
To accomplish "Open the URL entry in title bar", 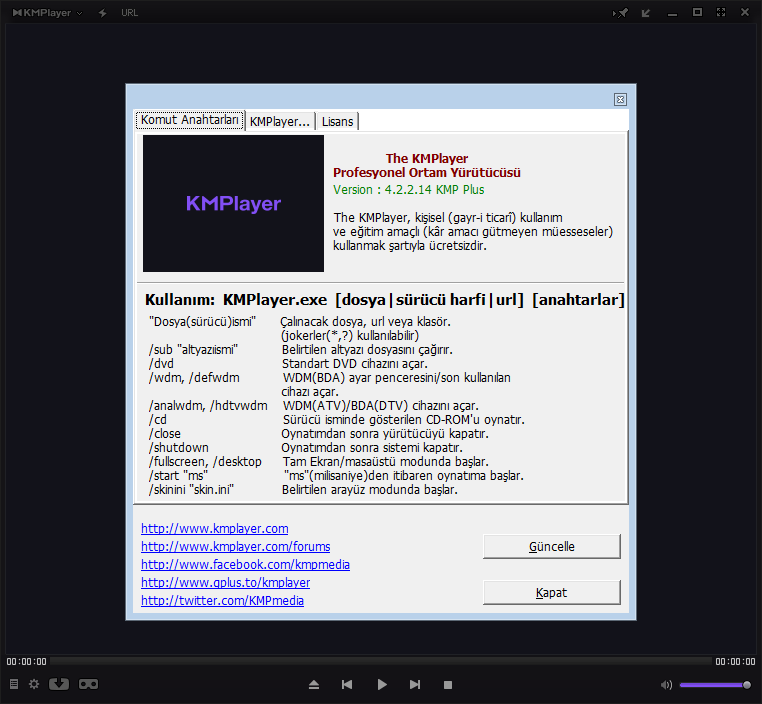I will (x=129, y=13).
